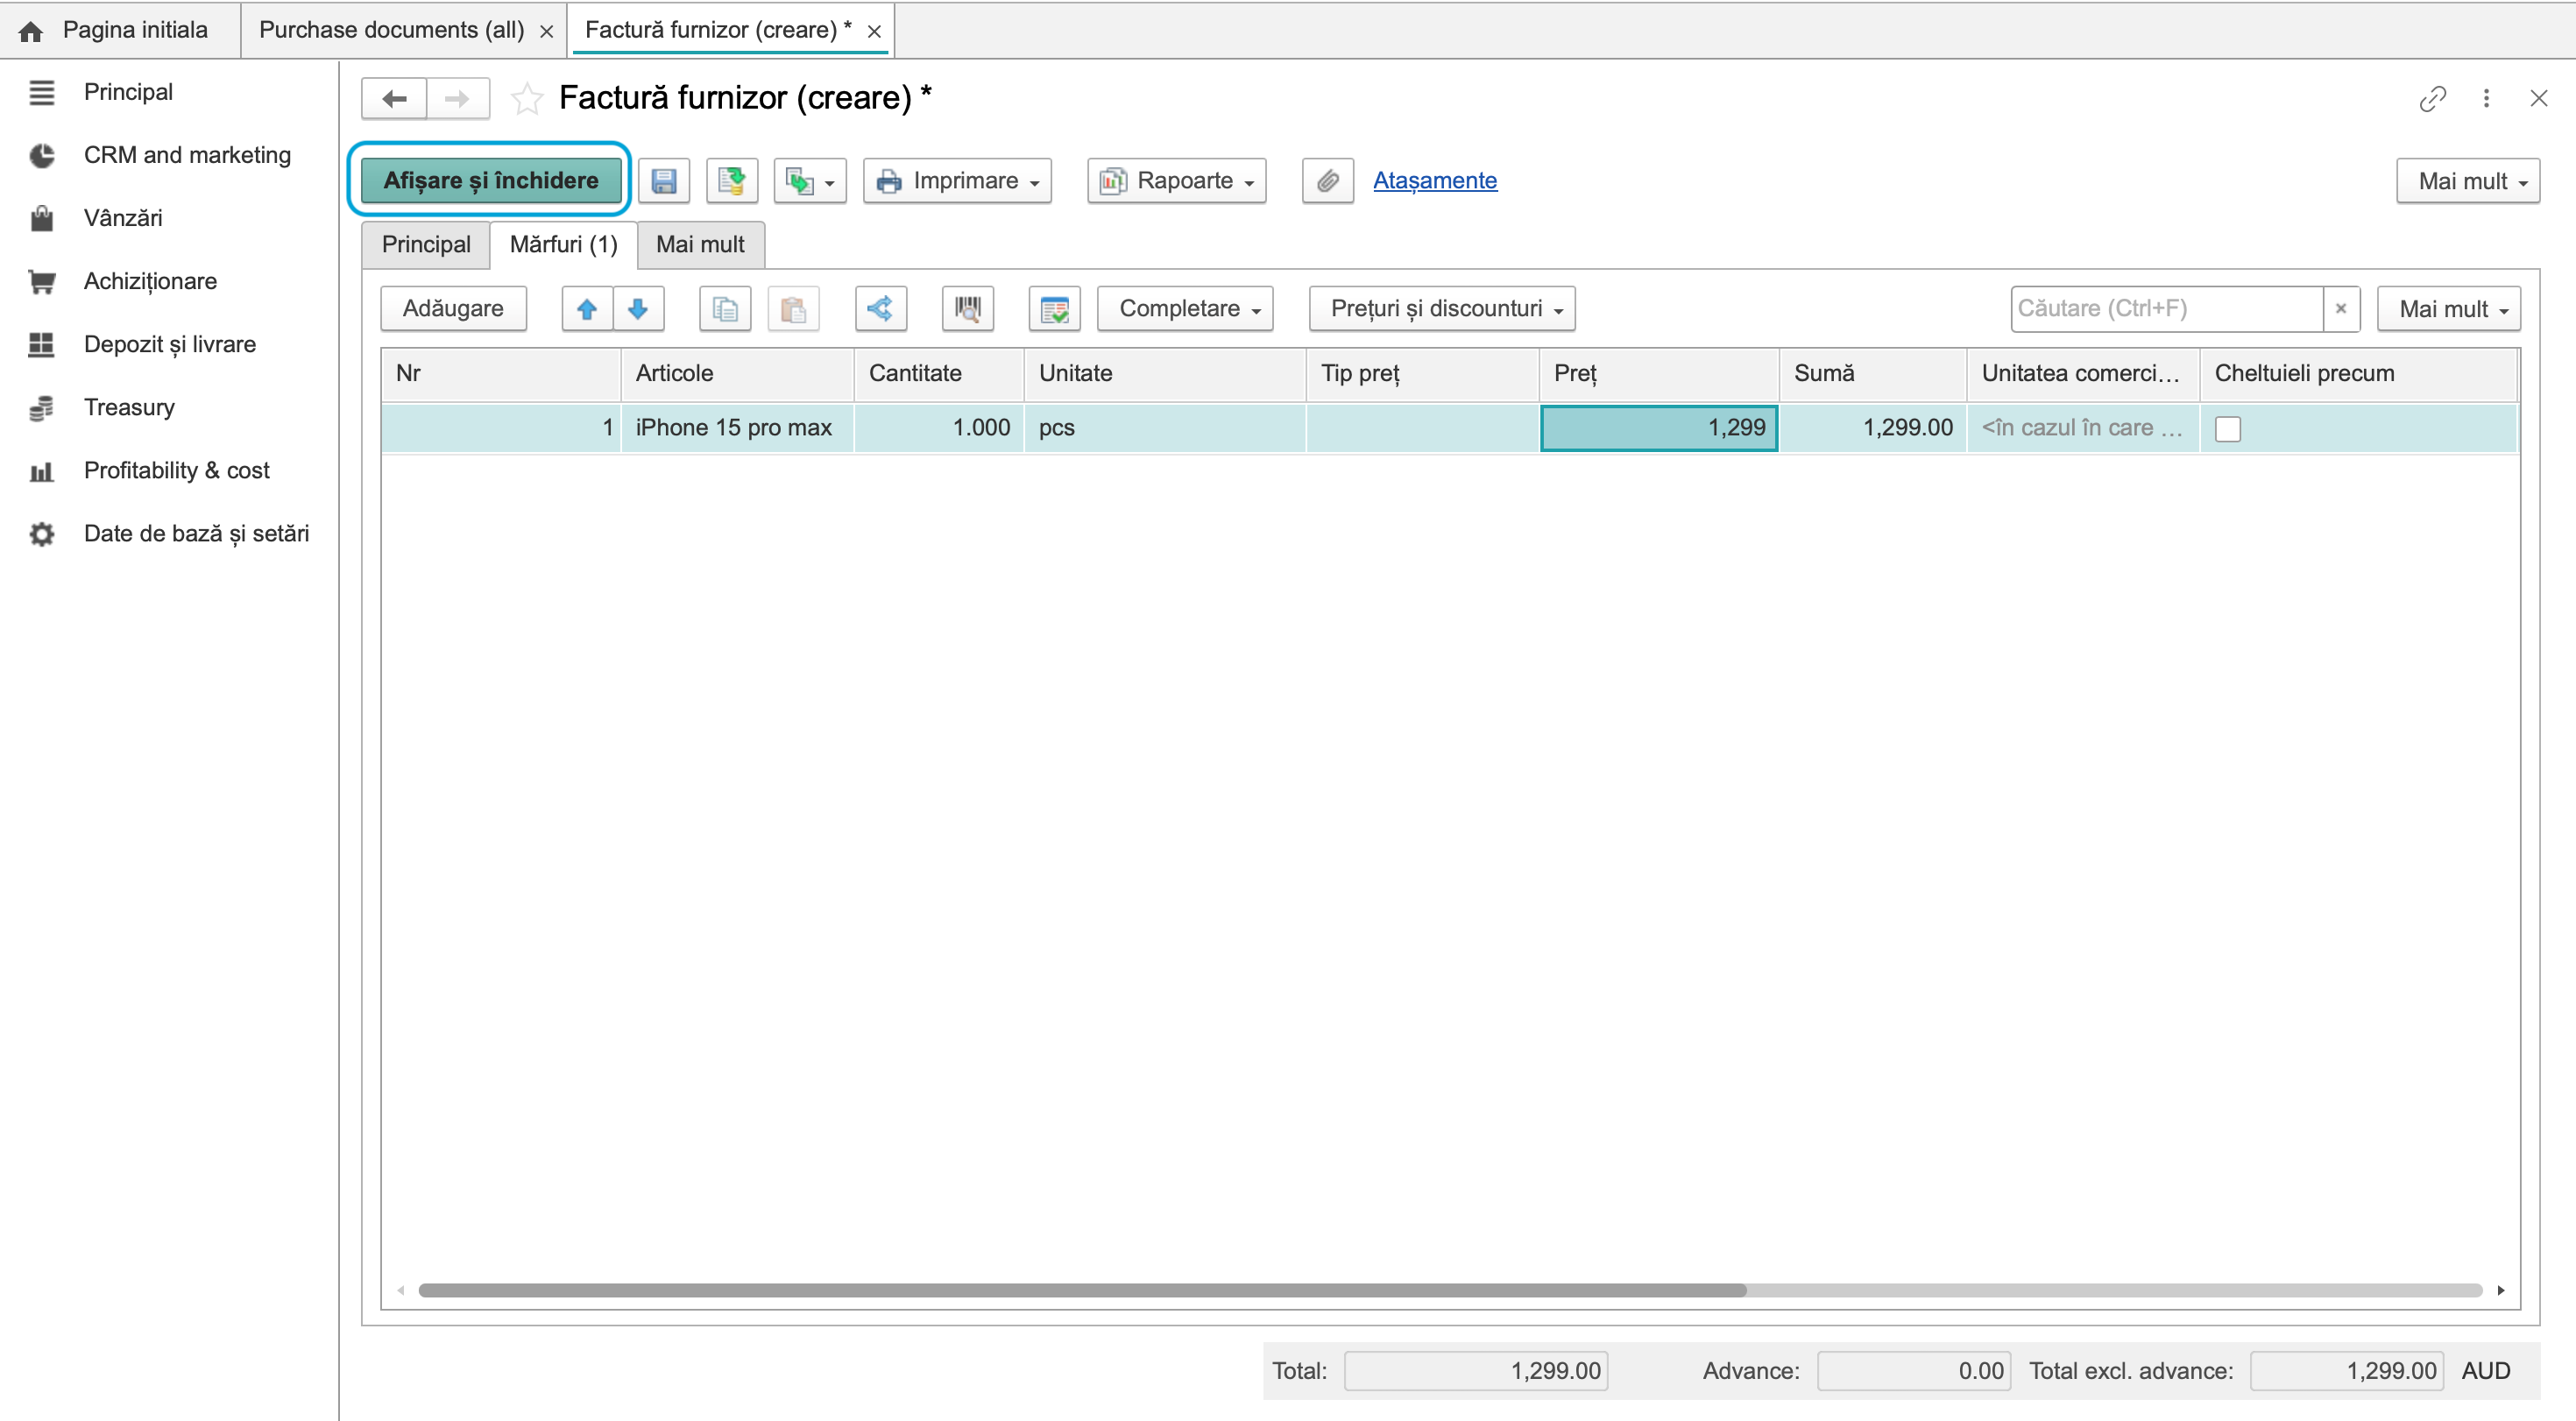Click the table with checkmark icon

[1054, 309]
